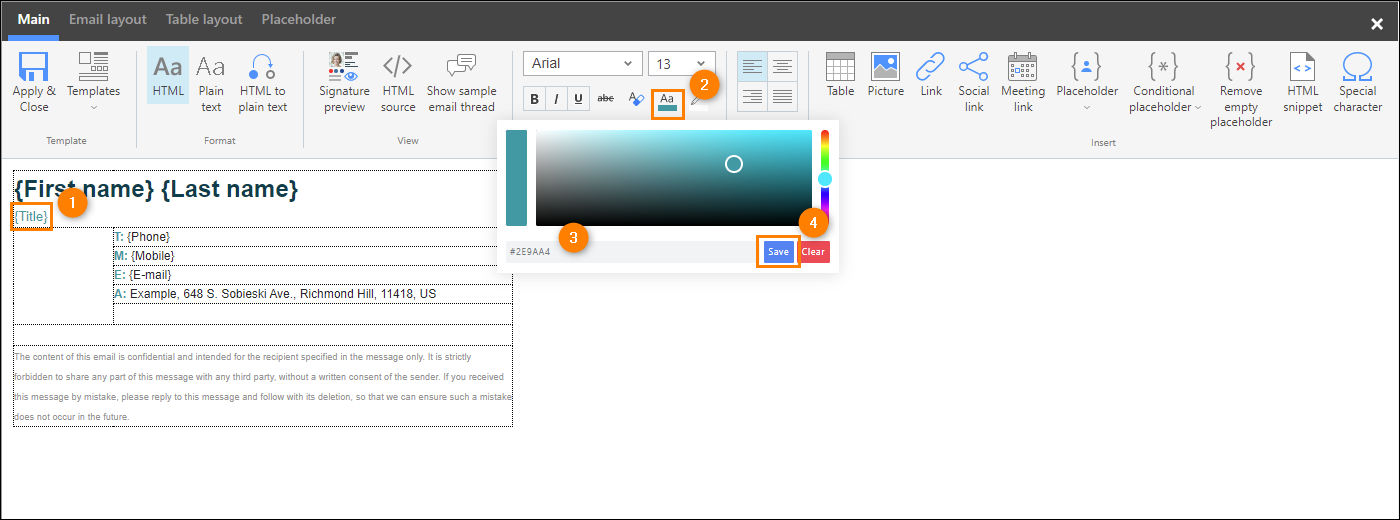Click the {Phone} placeholder line
This screenshot has width=1400, height=520.
[x=149, y=237]
